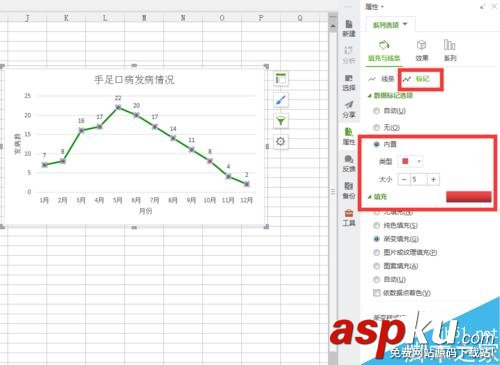The width and height of the screenshot is (500, 365).
Task: Click the pin icon on properties panel
Action: click(482, 6)
